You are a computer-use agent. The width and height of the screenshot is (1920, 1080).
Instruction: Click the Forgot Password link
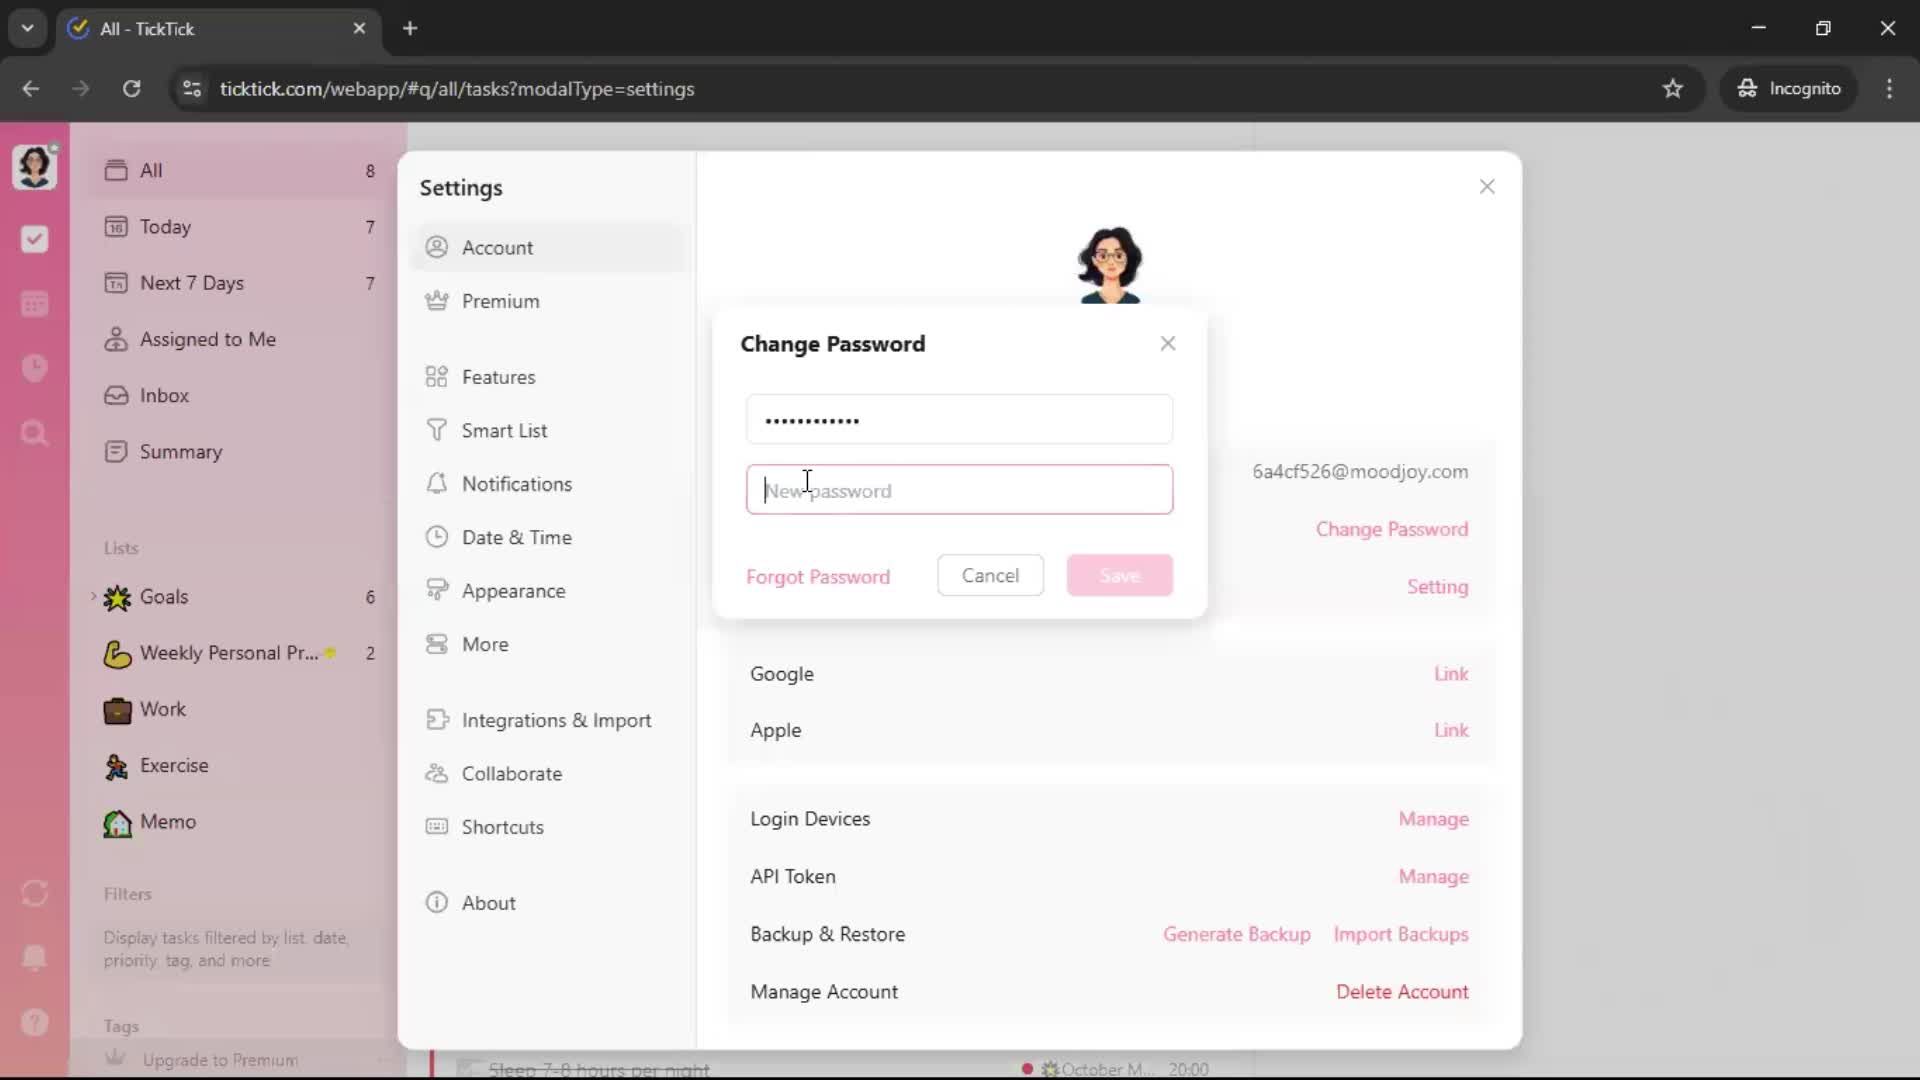tap(817, 577)
